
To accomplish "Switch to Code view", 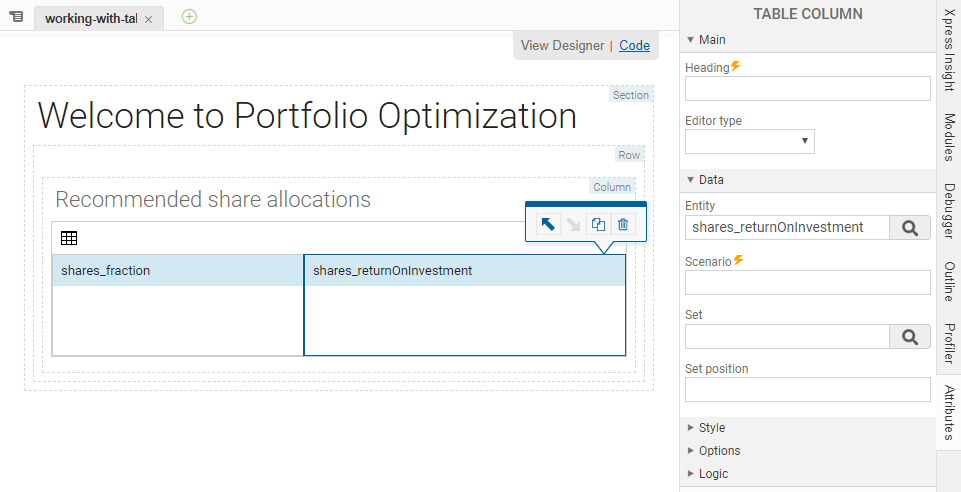I will tap(634, 45).
